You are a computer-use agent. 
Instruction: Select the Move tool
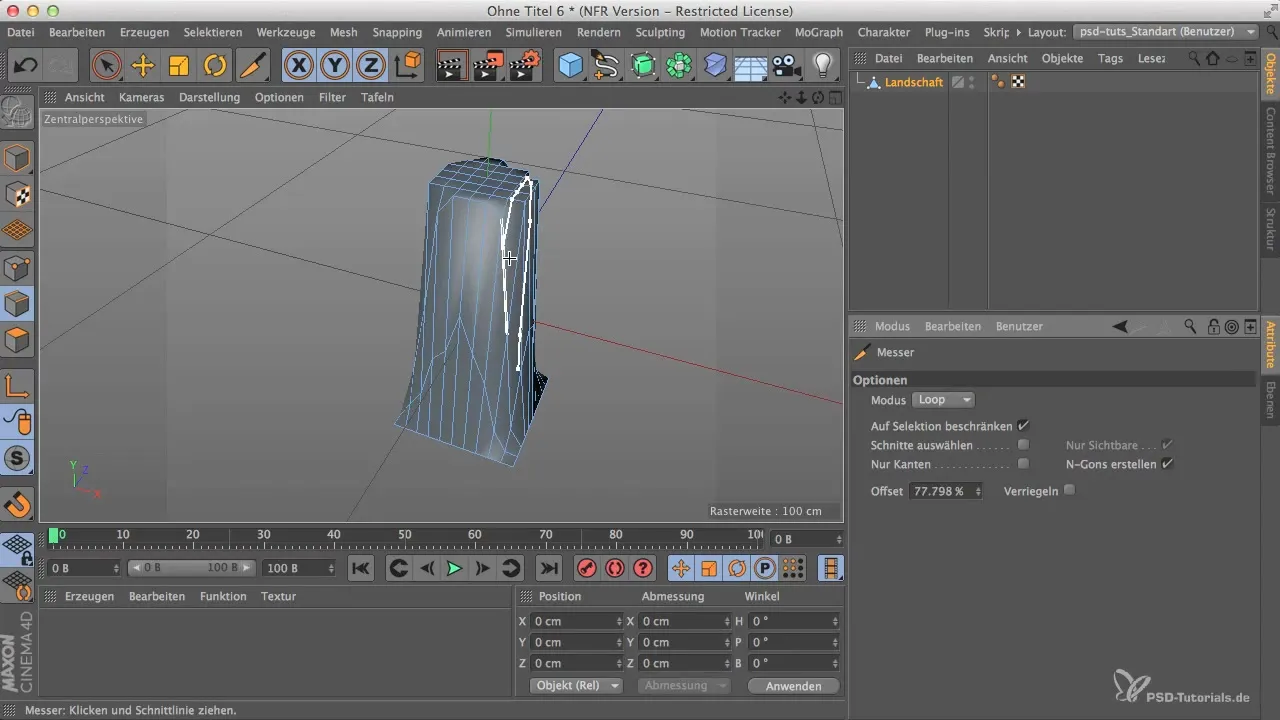point(143,66)
